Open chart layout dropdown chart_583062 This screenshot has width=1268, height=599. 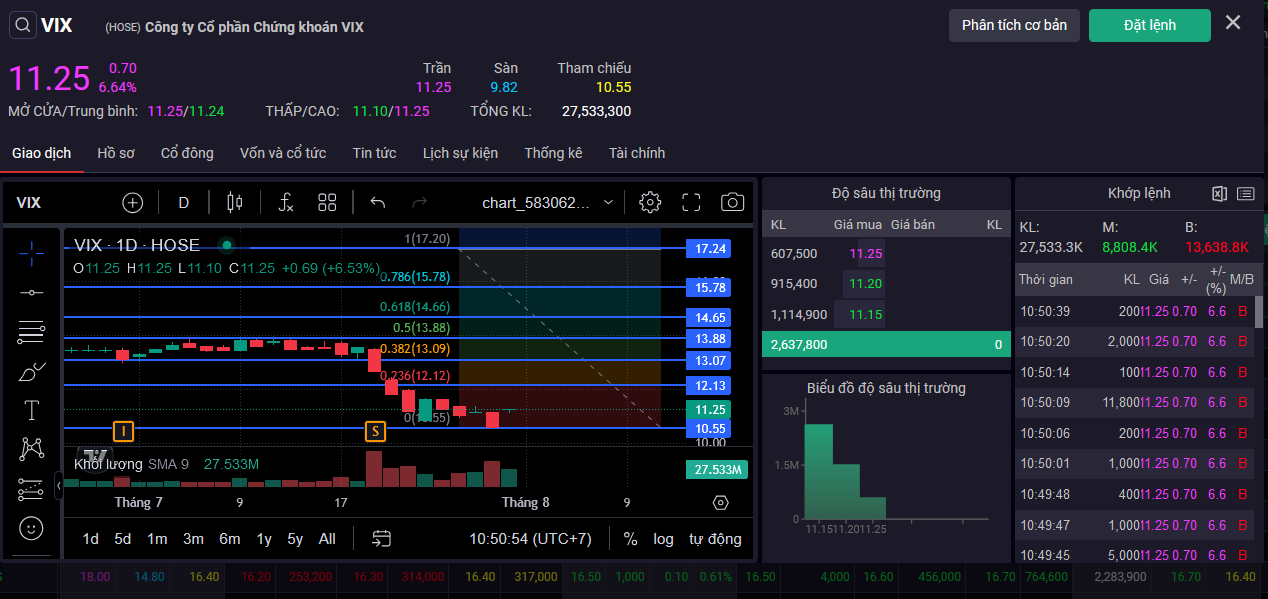tap(547, 203)
